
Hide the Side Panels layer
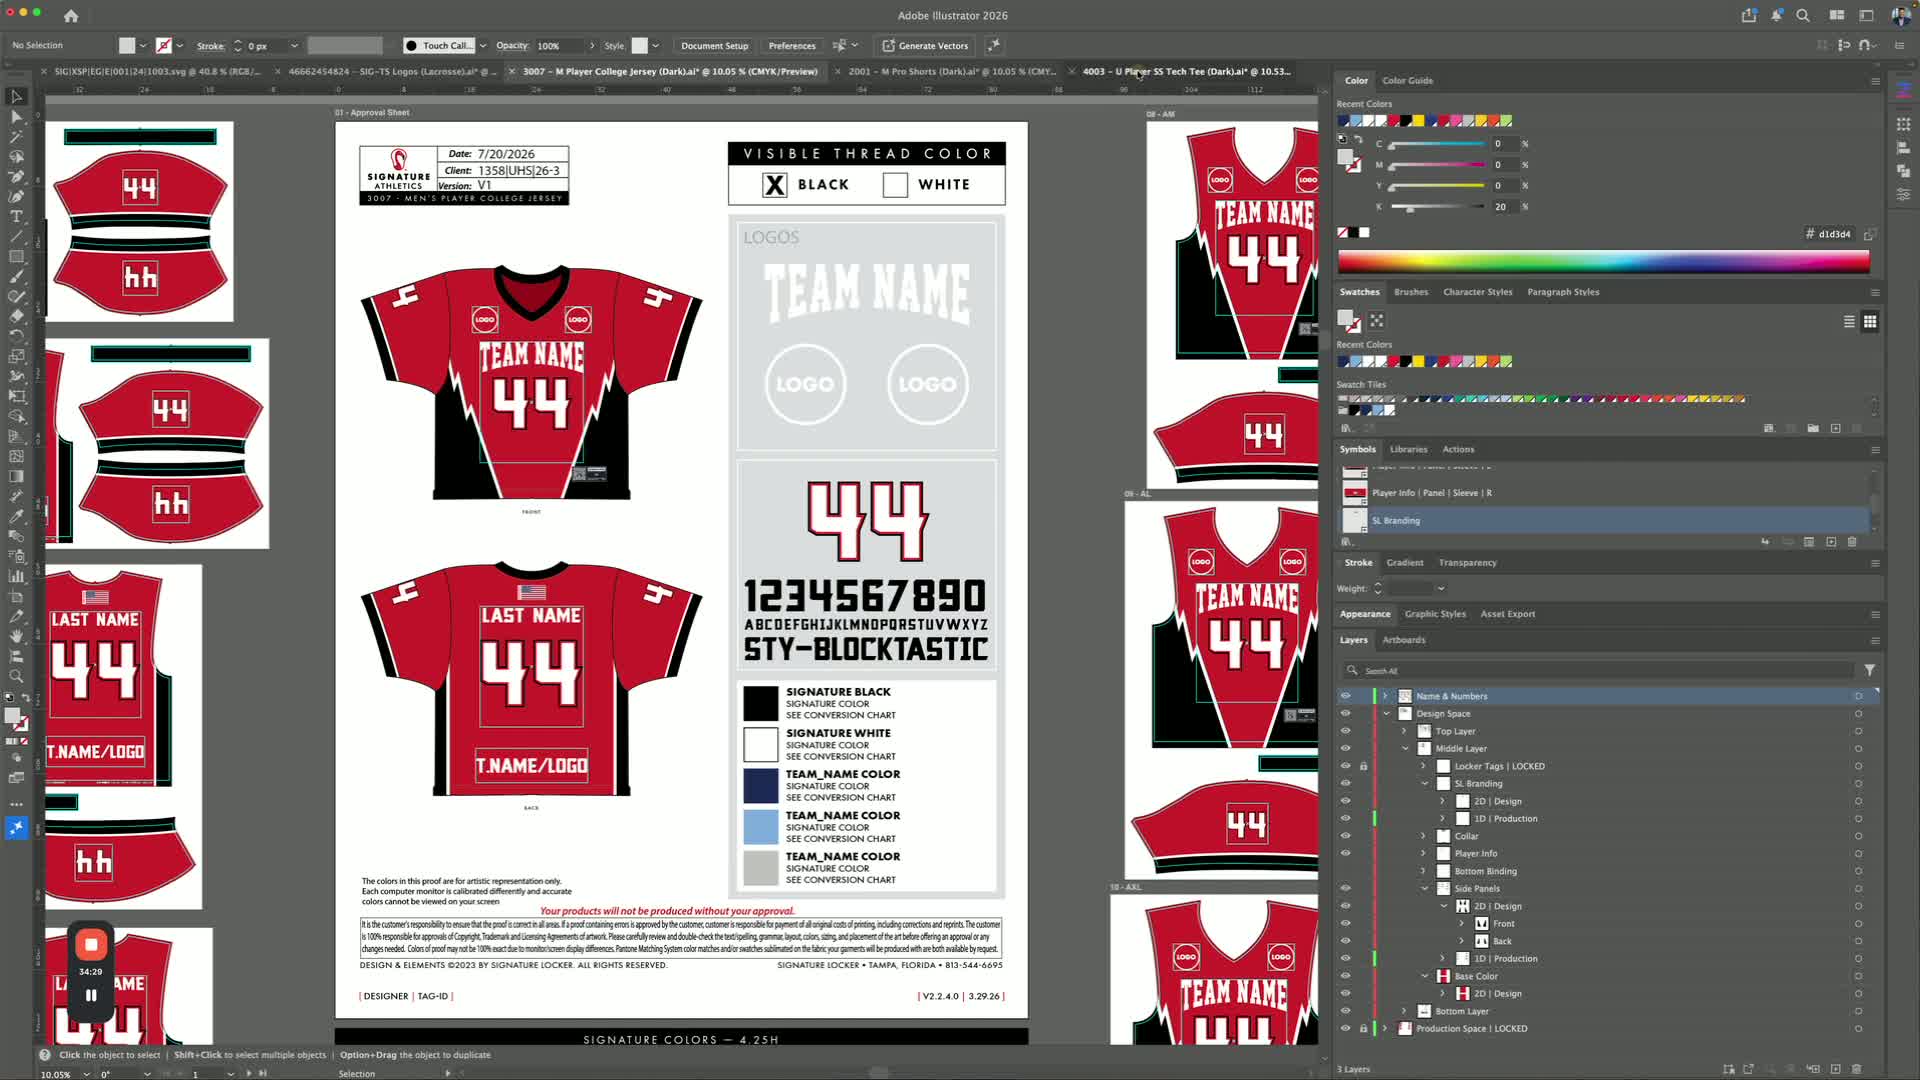[x=1345, y=889]
